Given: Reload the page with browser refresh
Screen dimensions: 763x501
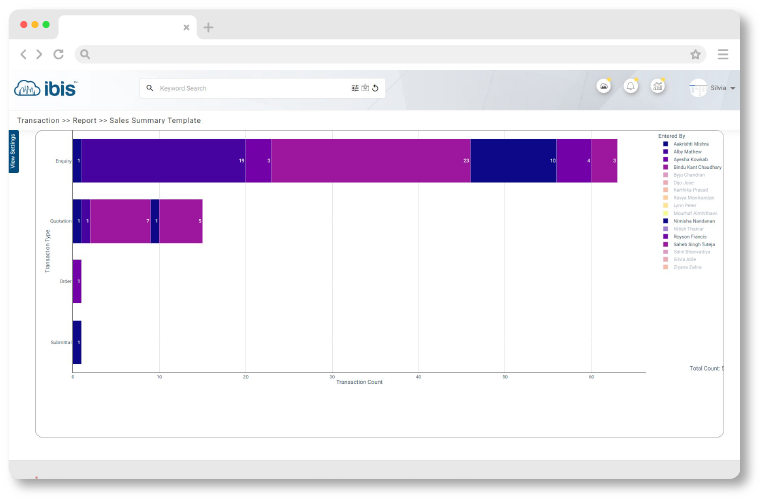Looking at the screenshot, I should 58,54.
